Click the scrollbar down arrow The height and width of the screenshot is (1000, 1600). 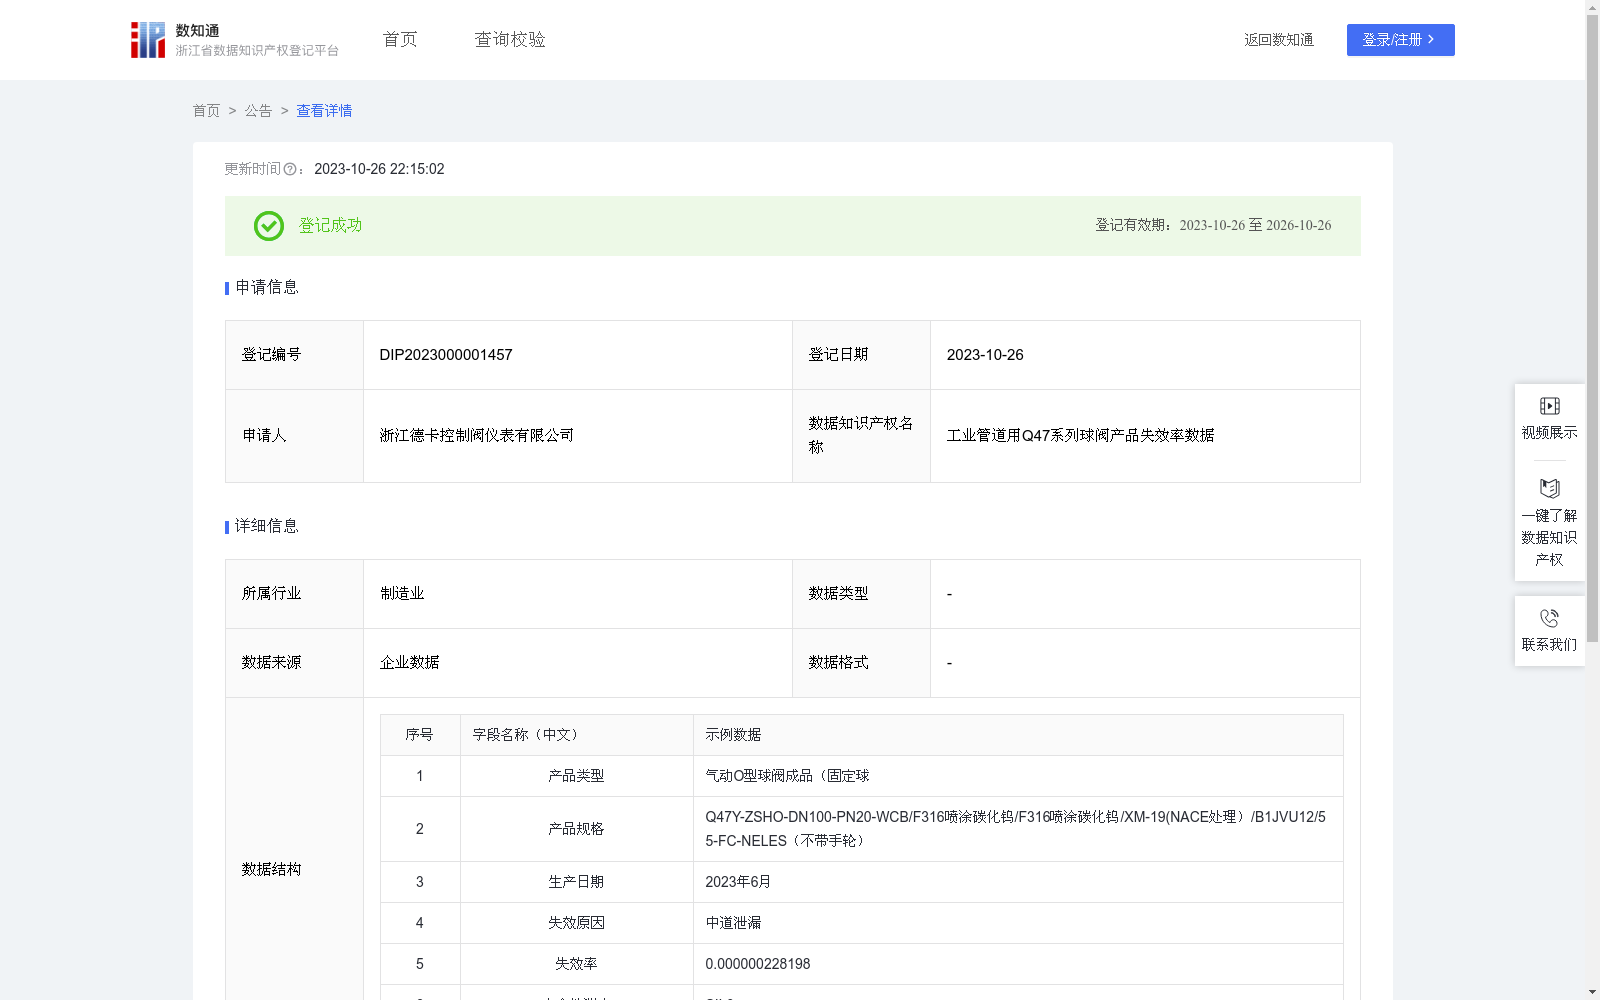(1592, 993)
